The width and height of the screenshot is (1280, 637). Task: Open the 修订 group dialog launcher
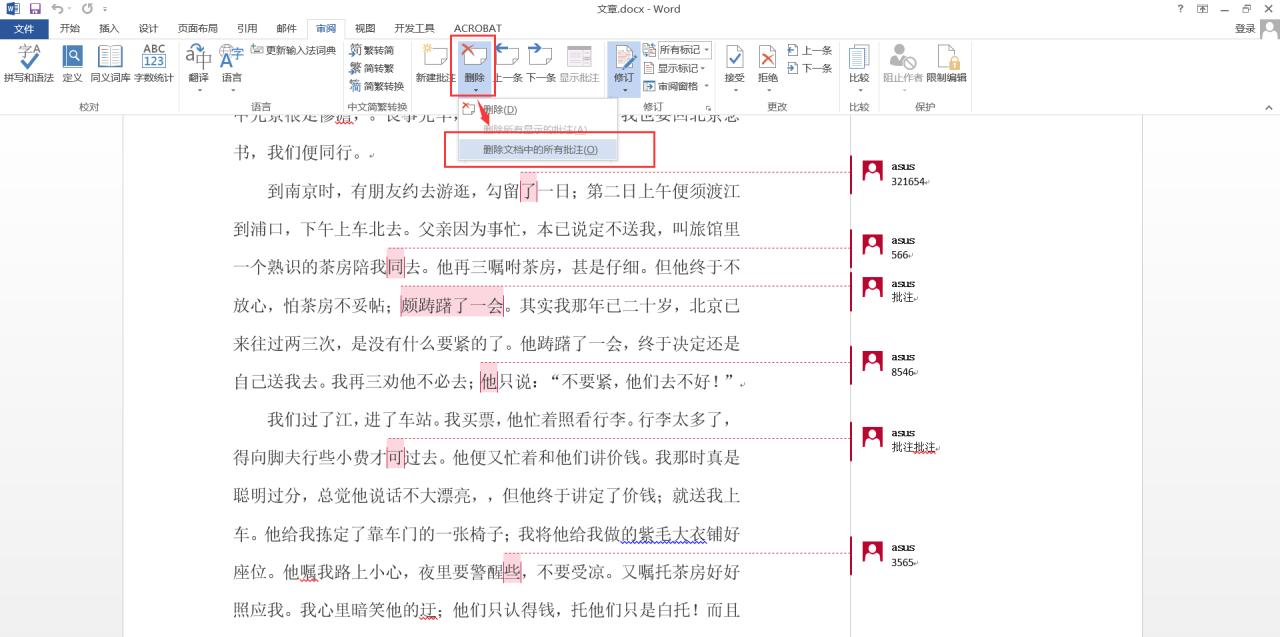click(x=708, y=107)
